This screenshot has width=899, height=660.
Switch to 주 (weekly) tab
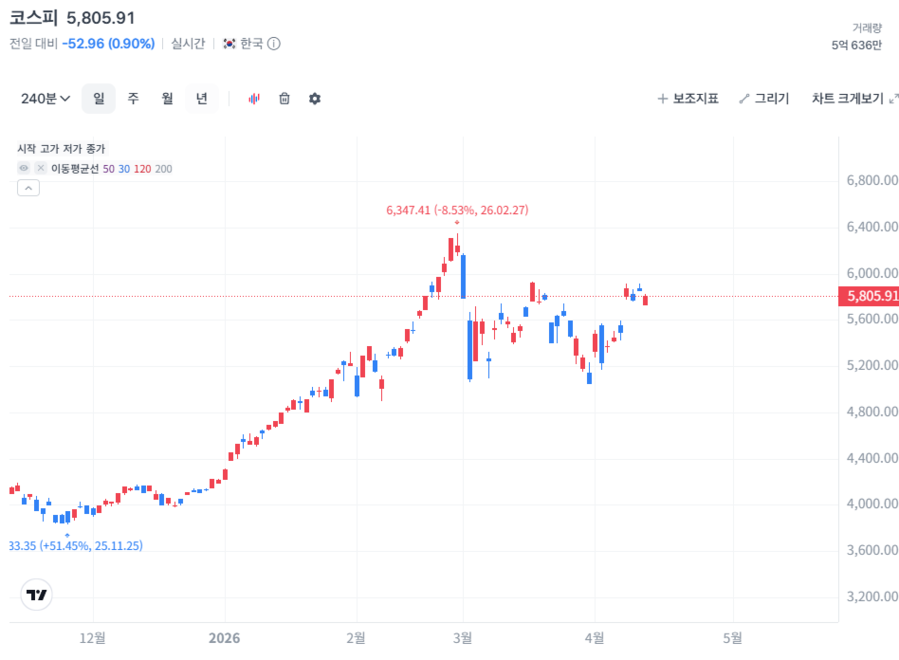pos(133,98)
